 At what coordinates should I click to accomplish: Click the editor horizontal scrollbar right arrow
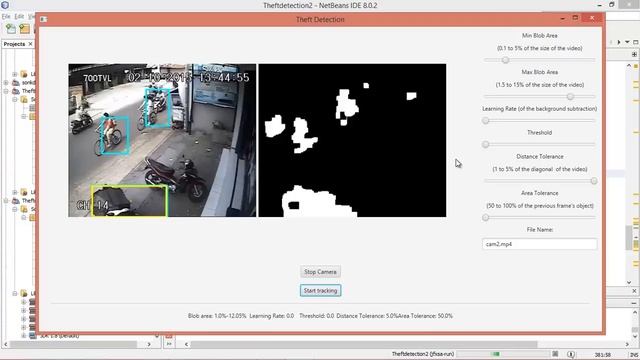[x=627, y=344]
